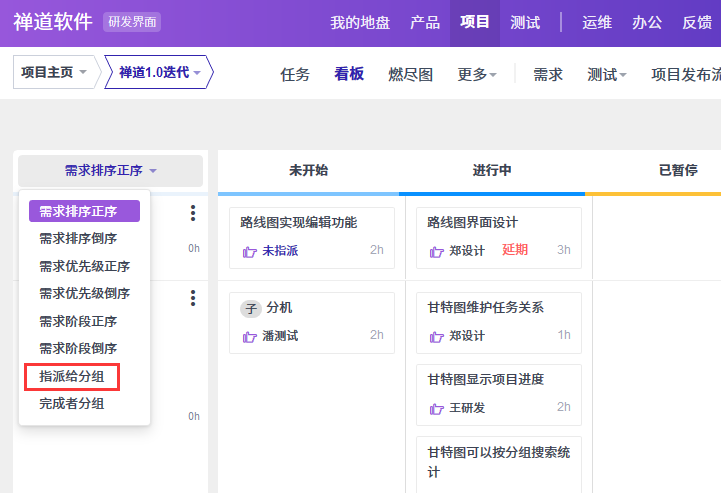Open the first story row's three-dot menu
The image size is (721, 493).
tap(193, 213)
